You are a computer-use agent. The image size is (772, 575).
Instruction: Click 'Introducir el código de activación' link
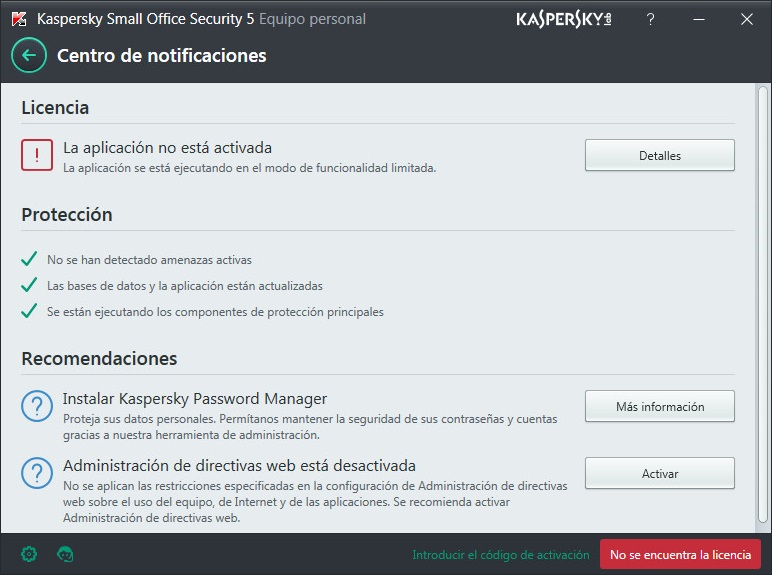pos(501,554)
